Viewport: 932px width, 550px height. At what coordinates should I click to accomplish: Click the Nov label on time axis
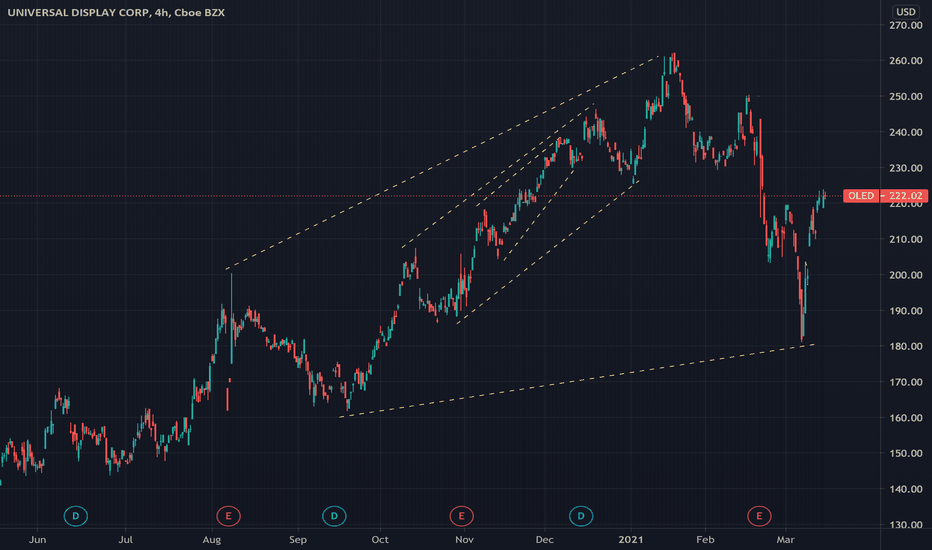click(x=464, y=540)
